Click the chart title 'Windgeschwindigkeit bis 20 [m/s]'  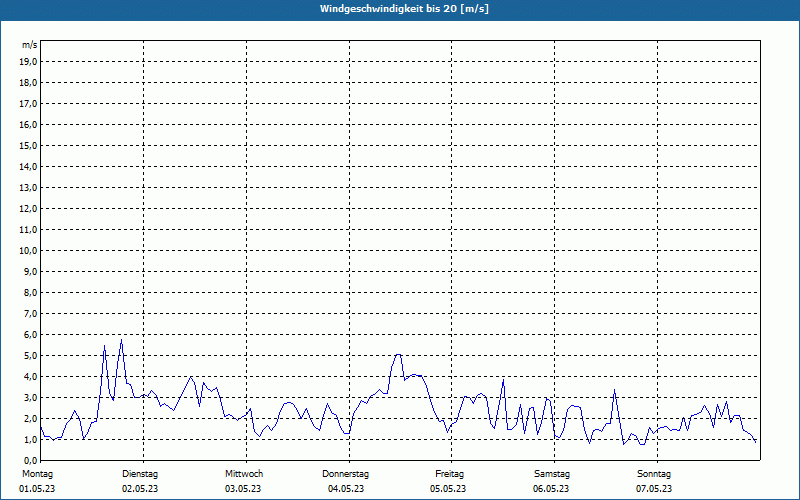[404, 9]
